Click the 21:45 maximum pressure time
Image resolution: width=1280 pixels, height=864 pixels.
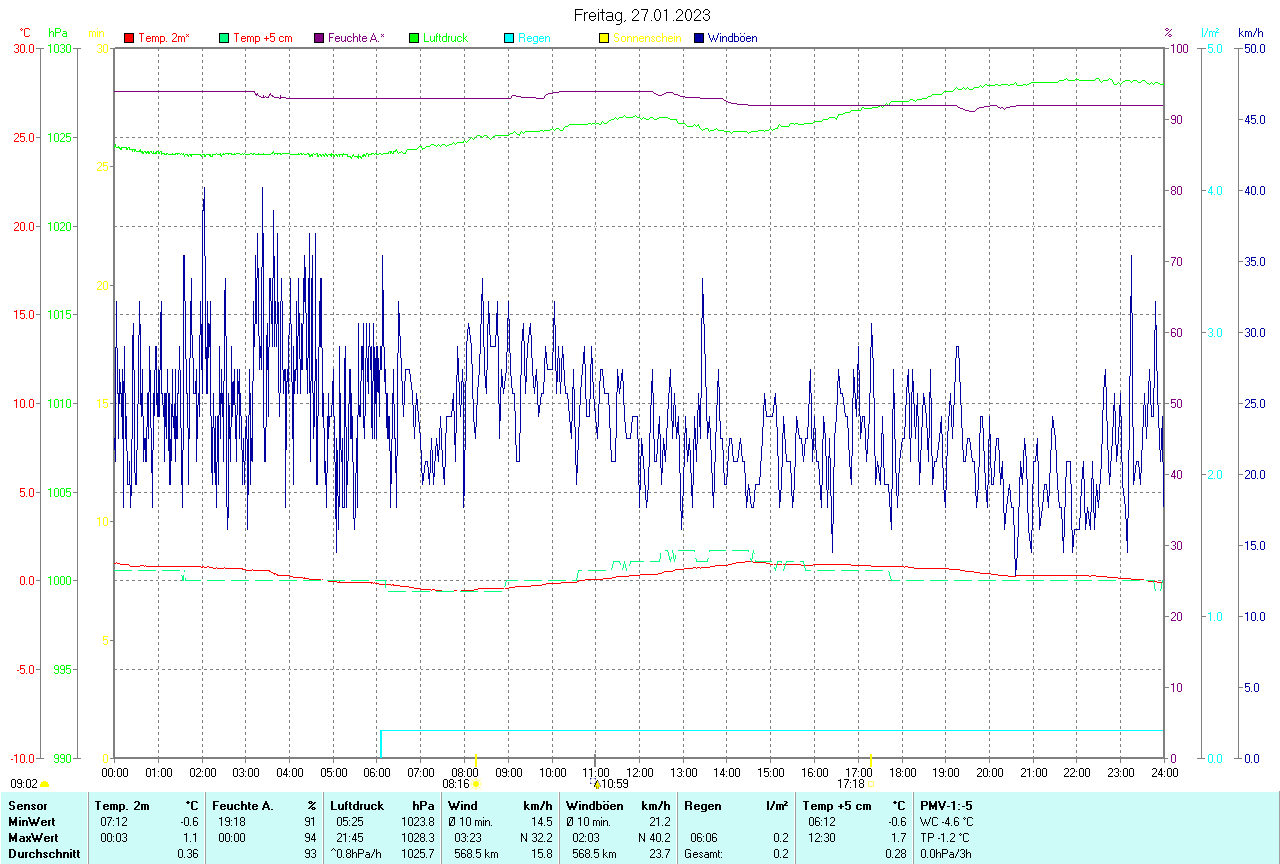click(350, 838)
